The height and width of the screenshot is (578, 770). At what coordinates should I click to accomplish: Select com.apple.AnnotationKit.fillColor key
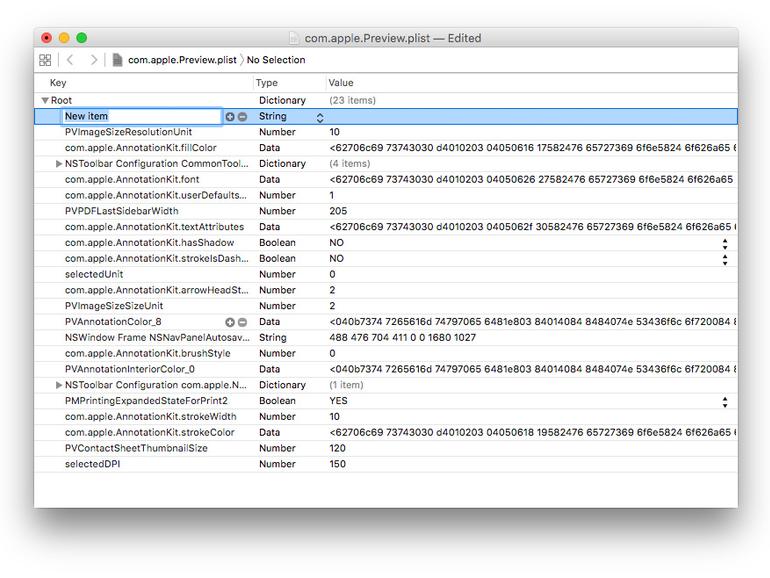point(140,148)
